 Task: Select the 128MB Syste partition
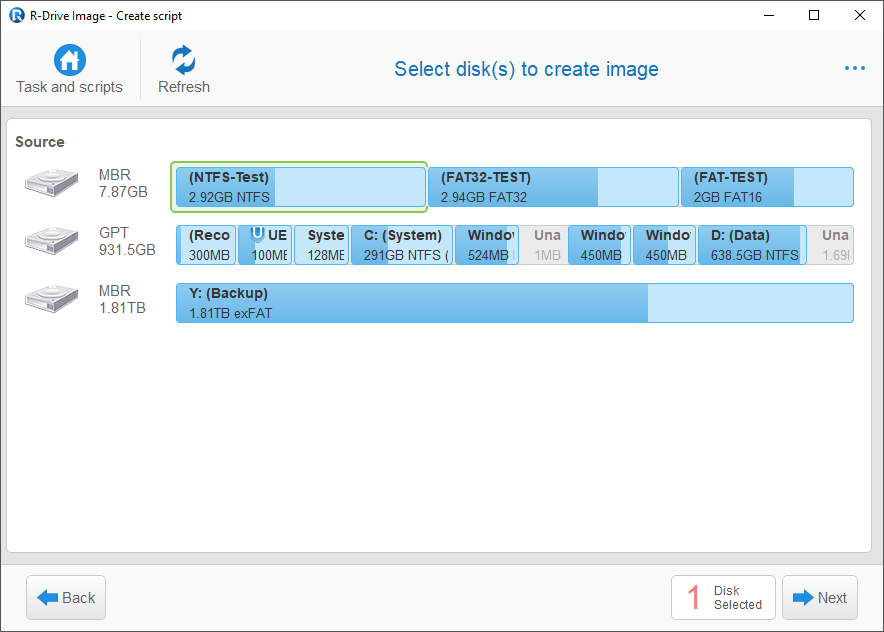pos(322,245)
